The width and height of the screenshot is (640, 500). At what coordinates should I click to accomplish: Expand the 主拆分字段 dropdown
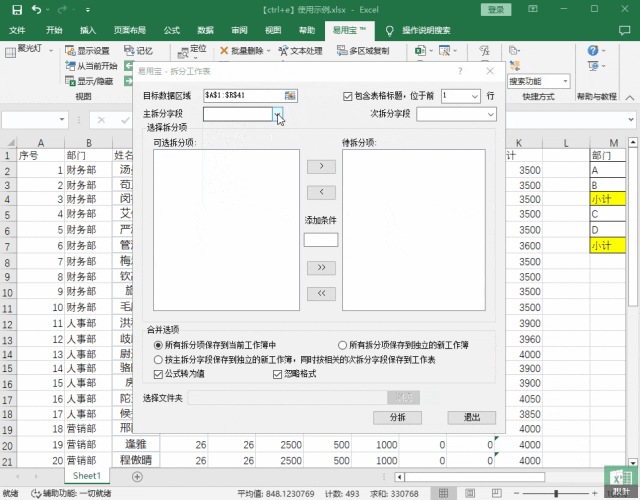pos(278,114)
